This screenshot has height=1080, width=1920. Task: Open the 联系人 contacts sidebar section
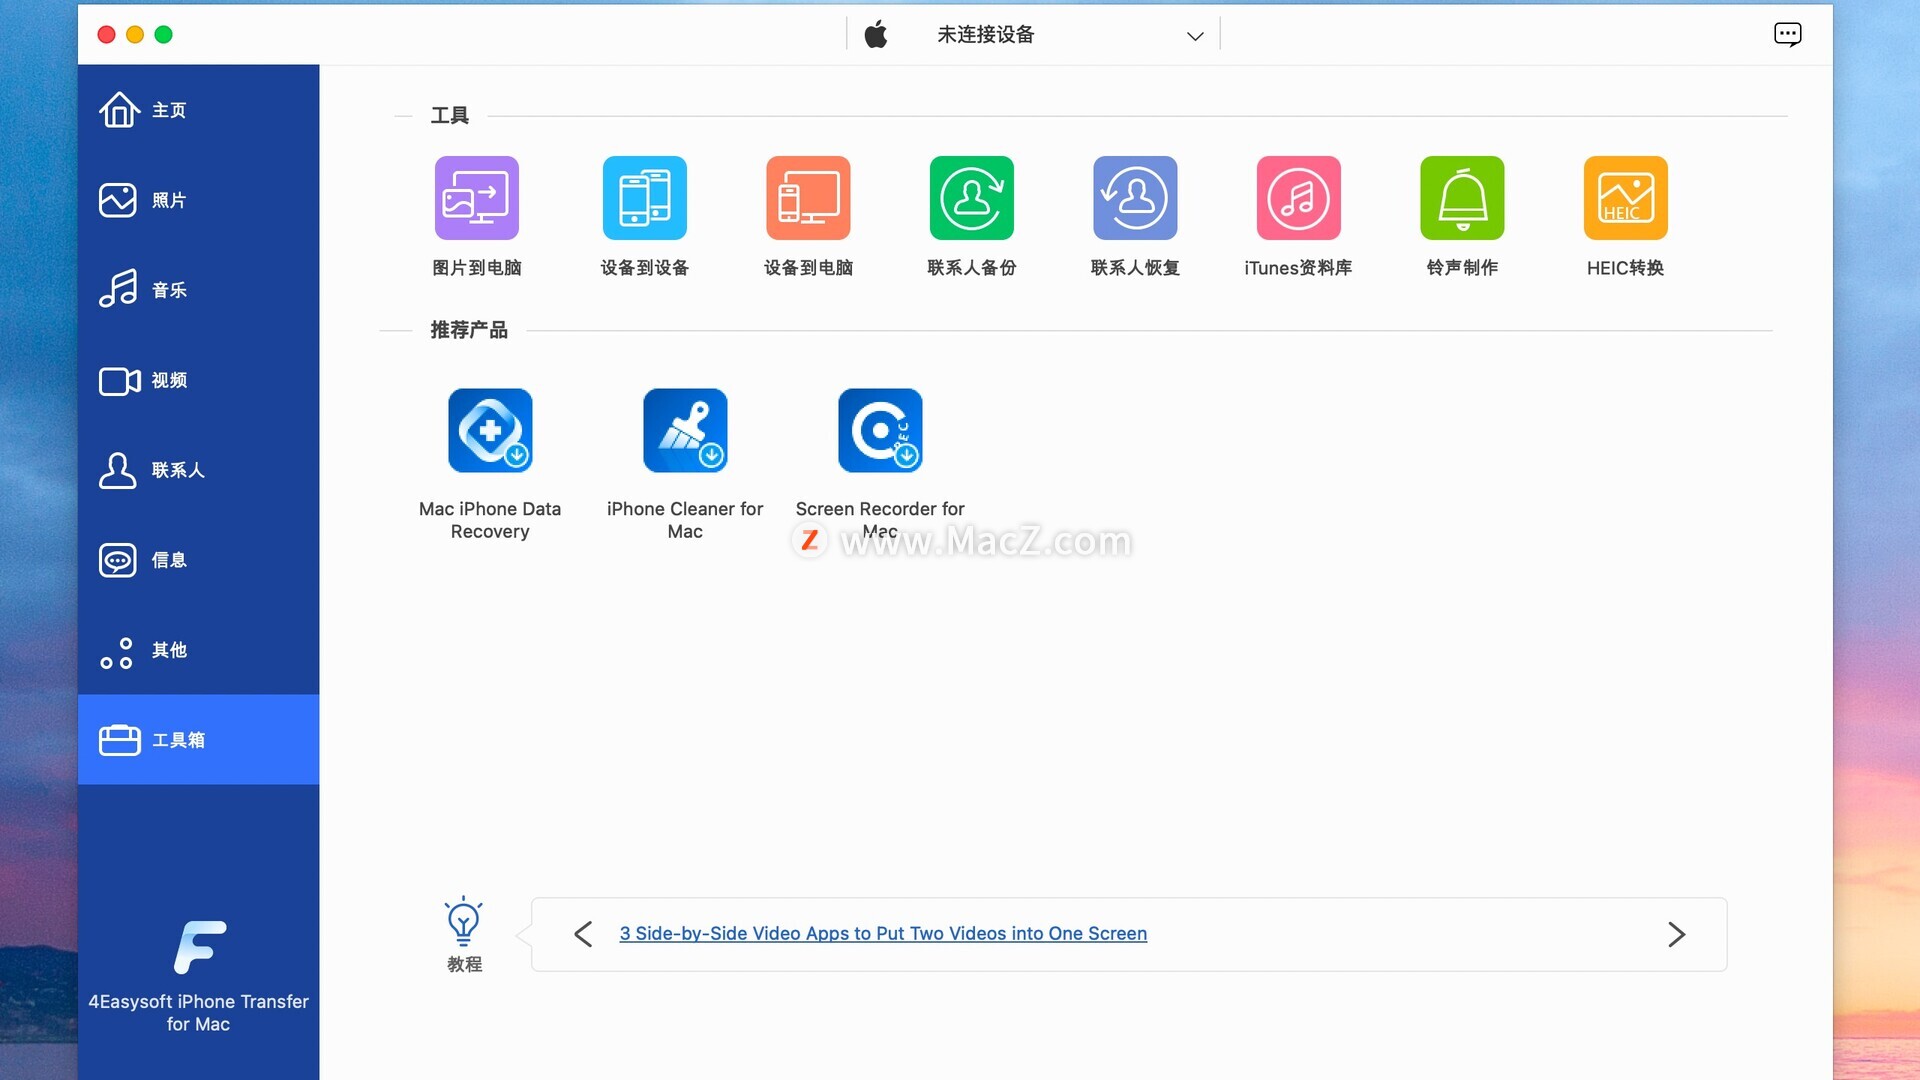point(198,470)
